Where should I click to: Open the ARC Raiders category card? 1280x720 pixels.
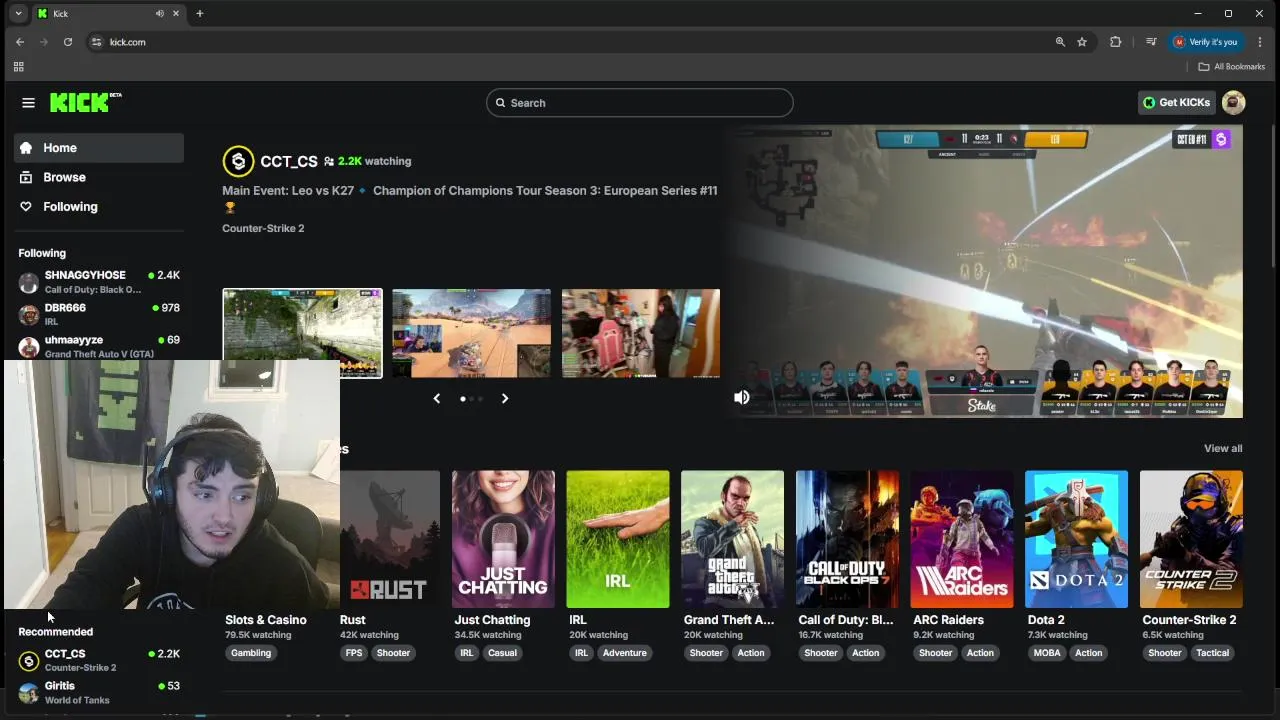coord(962,539)
